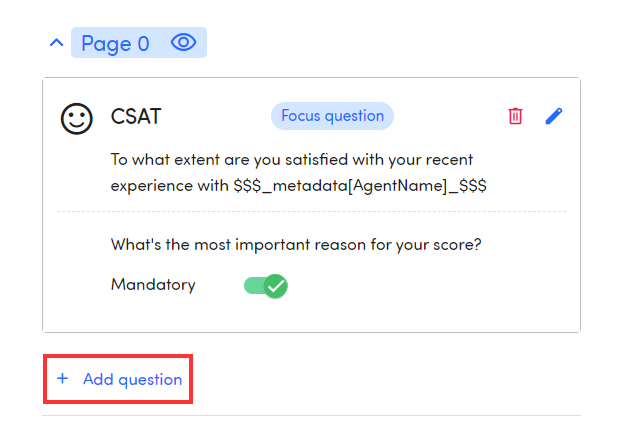Click the plus icon beside Add question
Screen dimensions: 628x430
[63, 379]
